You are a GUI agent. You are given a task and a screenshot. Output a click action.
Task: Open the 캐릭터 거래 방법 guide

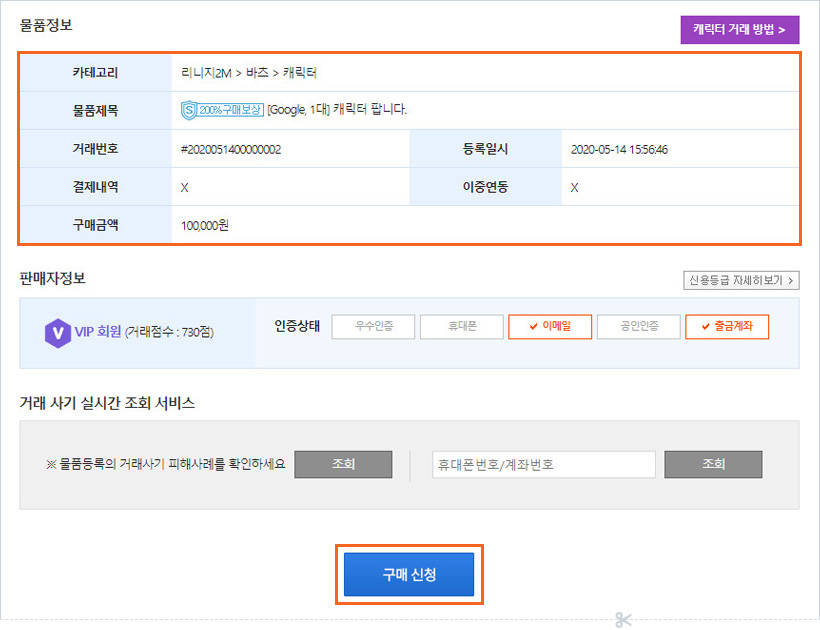coord(739,29)
